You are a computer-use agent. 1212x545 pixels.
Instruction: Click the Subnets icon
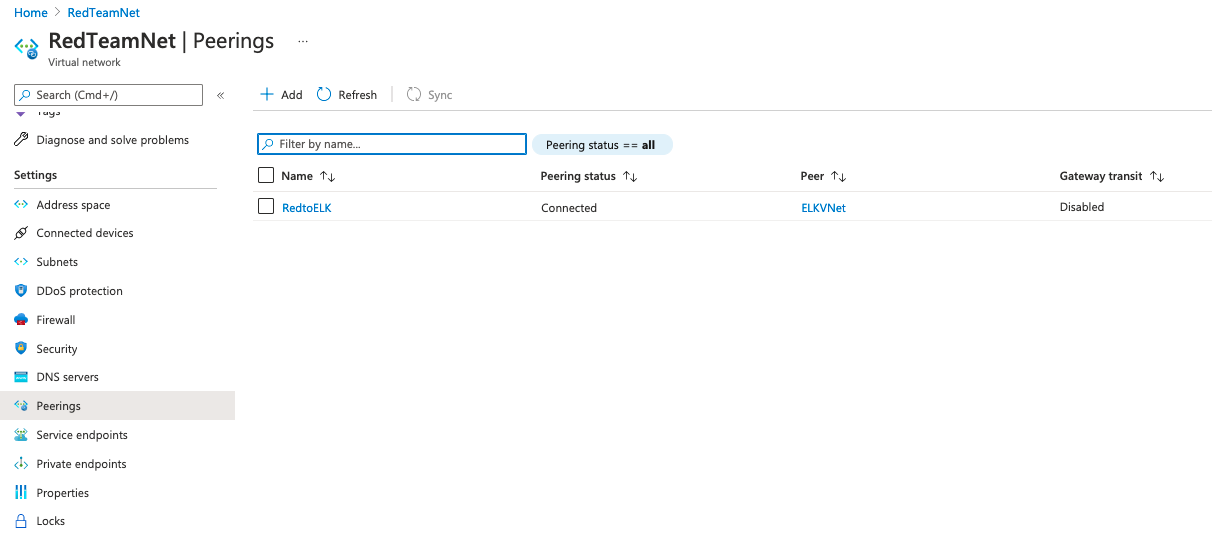point(21,262)
